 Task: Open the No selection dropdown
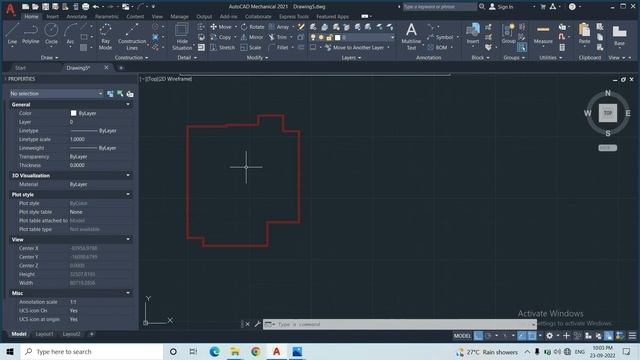click(x=56, y=93)
